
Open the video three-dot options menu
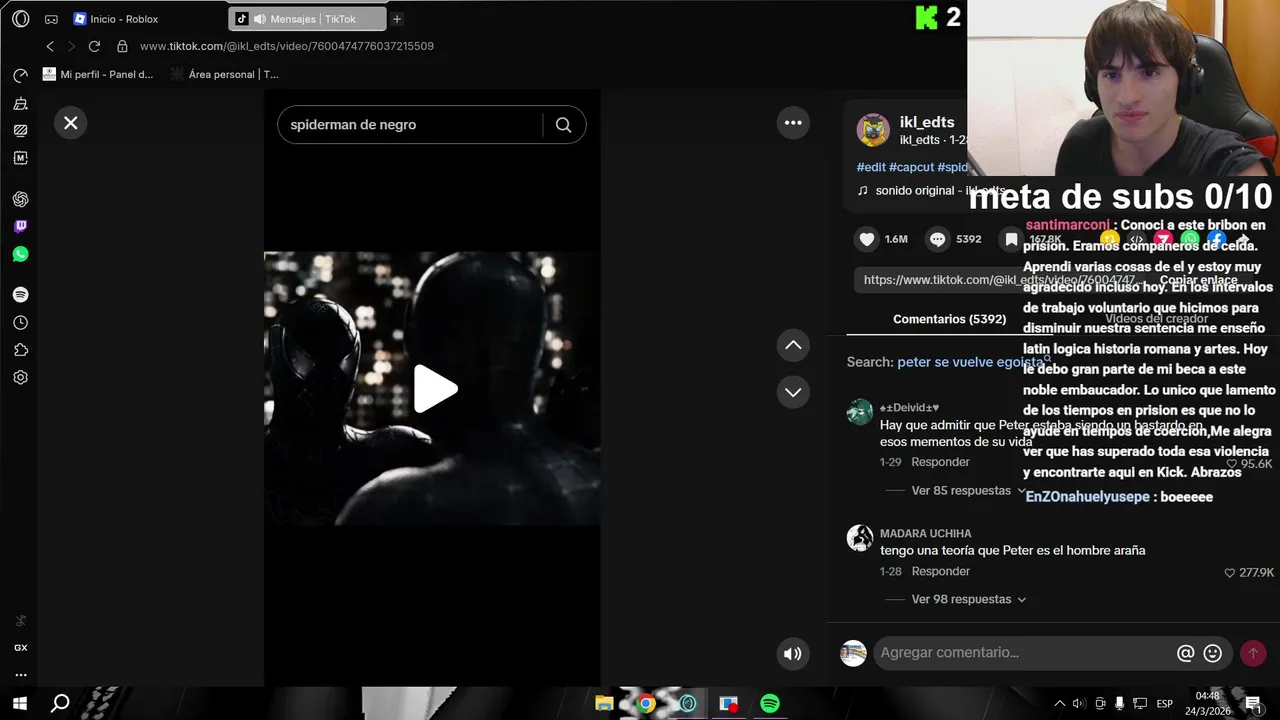tap(793, 123)
